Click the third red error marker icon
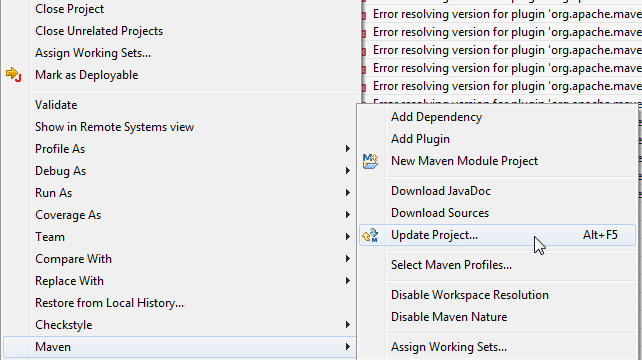The image size is (642, 360). 364,51
